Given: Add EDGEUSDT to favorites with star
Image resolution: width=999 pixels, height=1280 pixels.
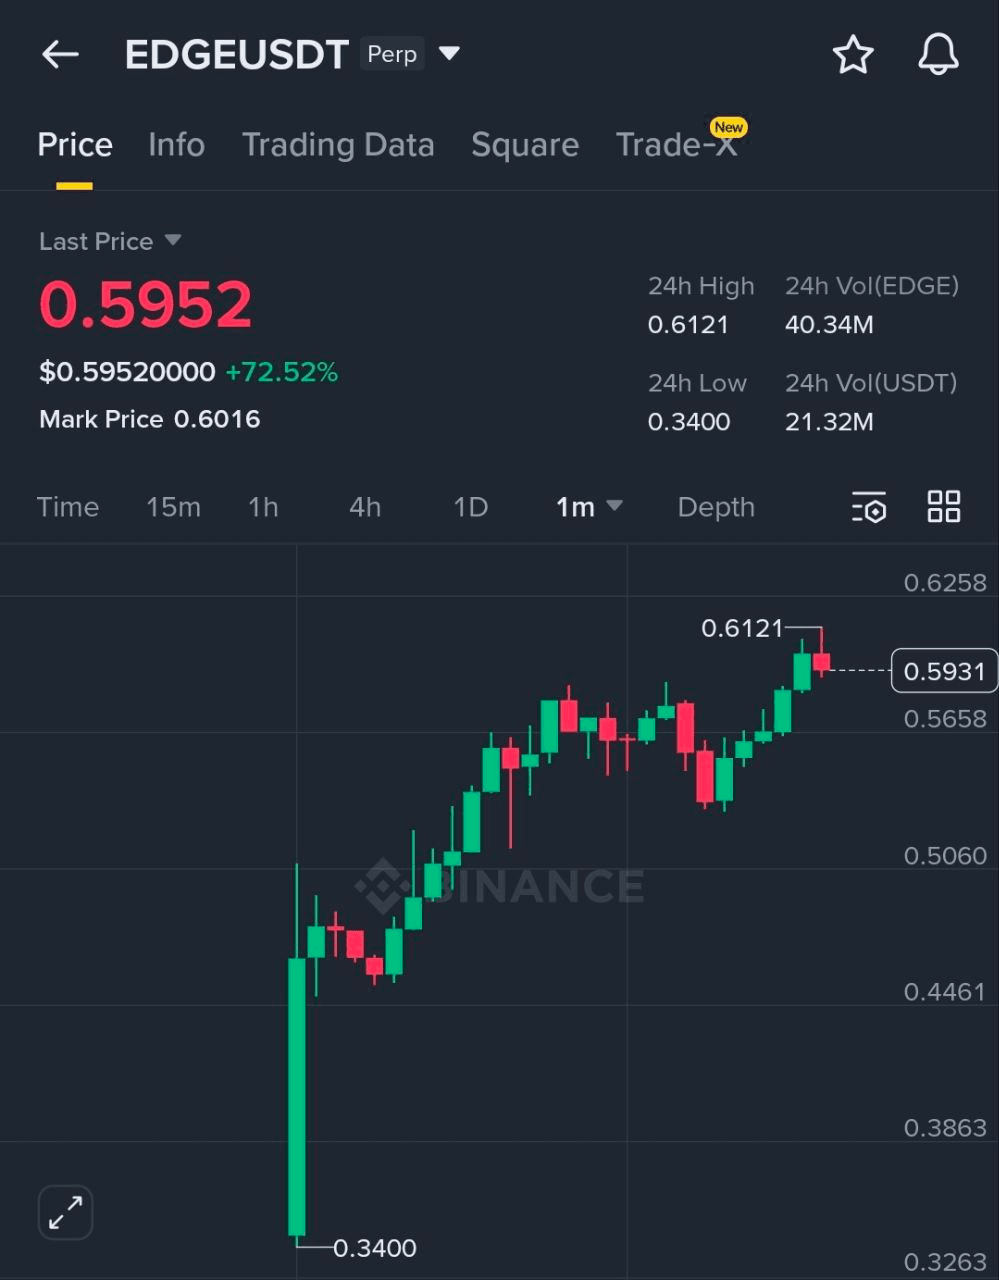Looking at the screenshot, I should [x=853, y=54].
